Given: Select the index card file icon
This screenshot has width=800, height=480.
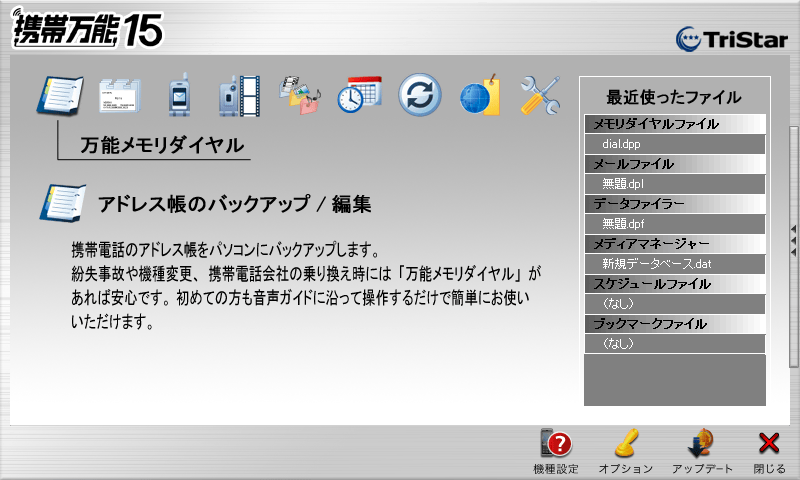Looking at the screenshot, I should click(120, 95).
